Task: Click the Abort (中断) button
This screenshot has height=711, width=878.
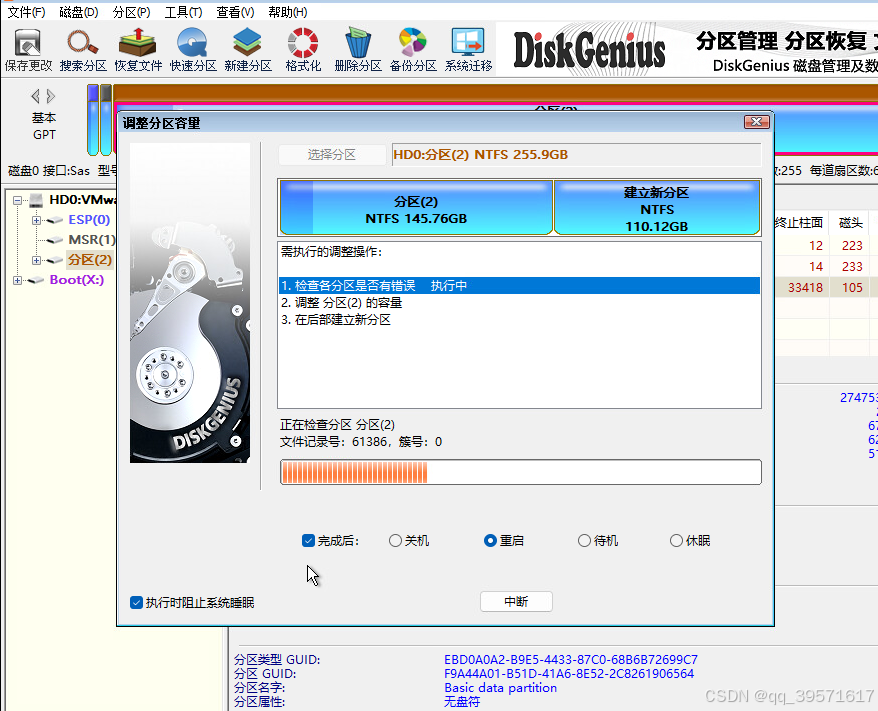Action: tap(516, 602)
